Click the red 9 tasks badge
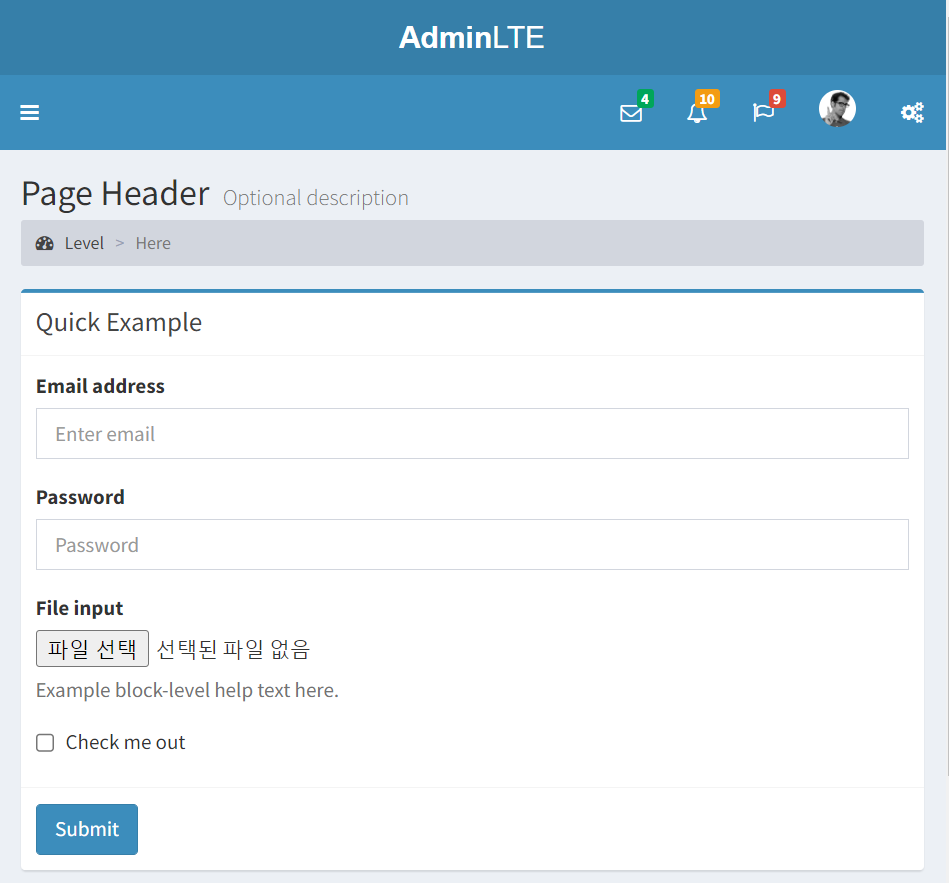The image size is (949, 883). tap(777, 99)
